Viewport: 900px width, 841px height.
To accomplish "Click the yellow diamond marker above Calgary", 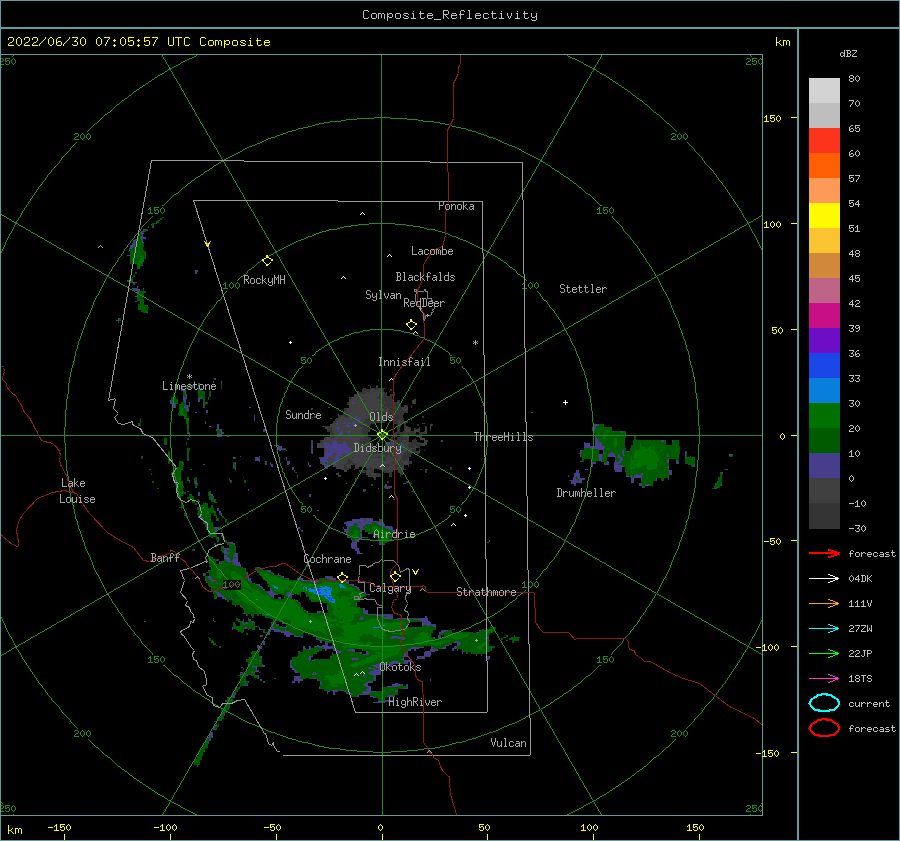I will pyautogui.click(x=395, y=576).
